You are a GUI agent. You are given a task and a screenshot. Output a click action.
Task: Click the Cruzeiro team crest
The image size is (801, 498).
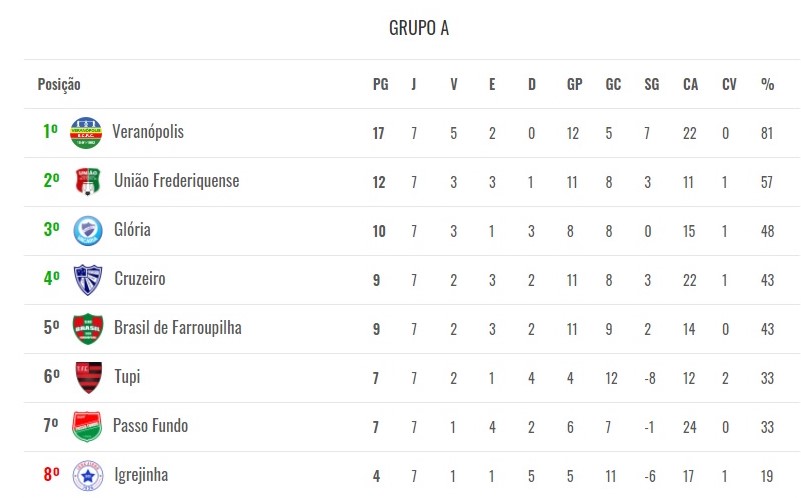click(x=88, y=280)
